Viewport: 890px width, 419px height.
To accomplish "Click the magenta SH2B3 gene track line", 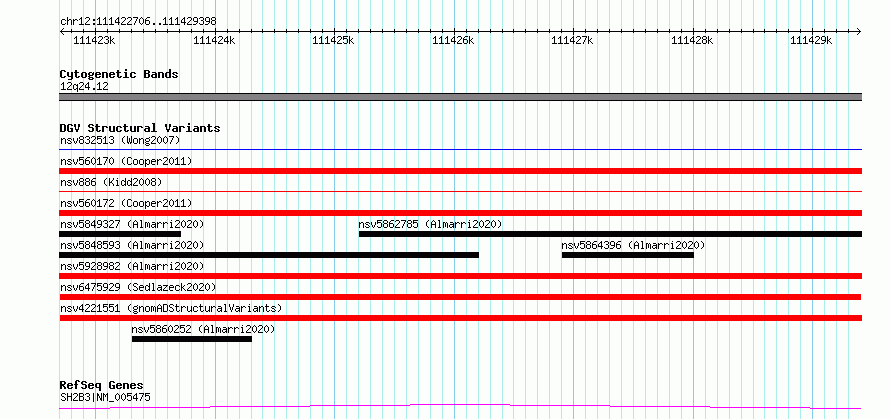I will pyautogui.click(x=461, y=406).
